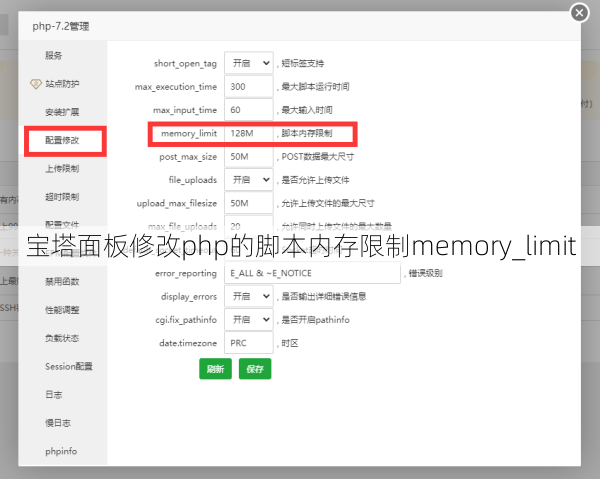The height and width of the screenshot is (479, 600).
Task: Open the 安装扩展 section
Action: pos(62,112)
